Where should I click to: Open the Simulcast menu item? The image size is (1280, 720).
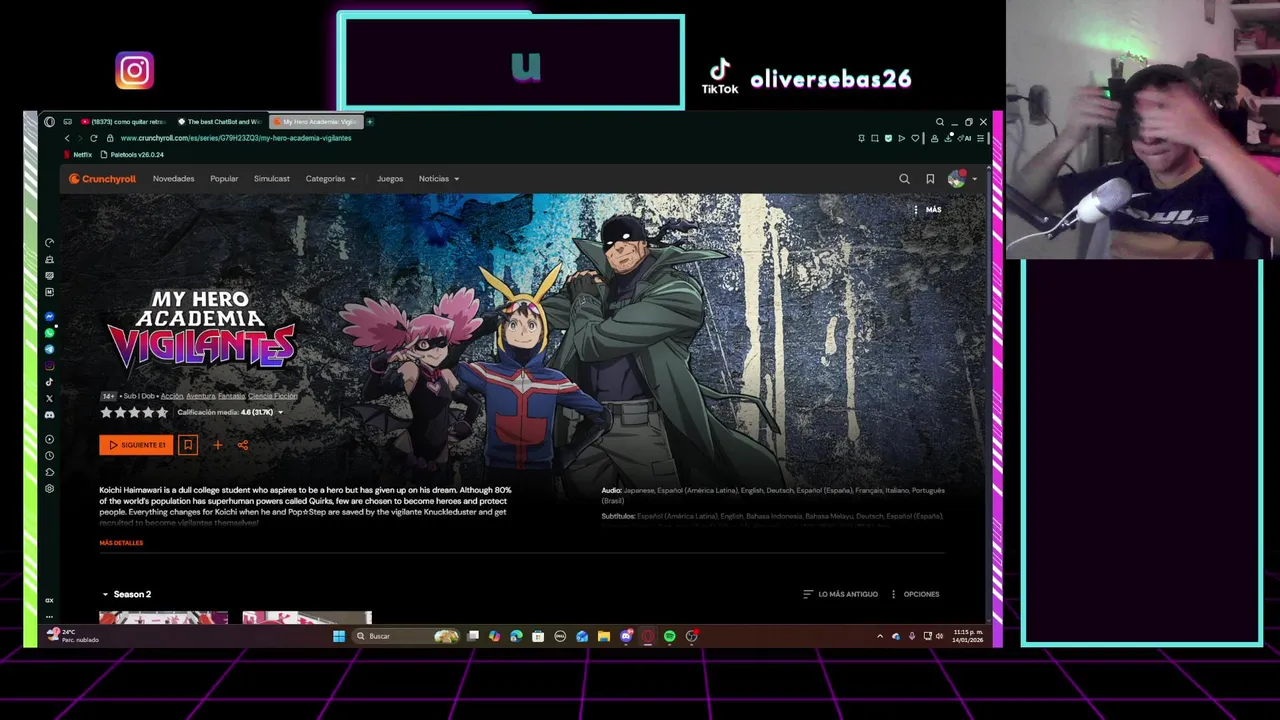pyautogui.click(x=271, y=179)
